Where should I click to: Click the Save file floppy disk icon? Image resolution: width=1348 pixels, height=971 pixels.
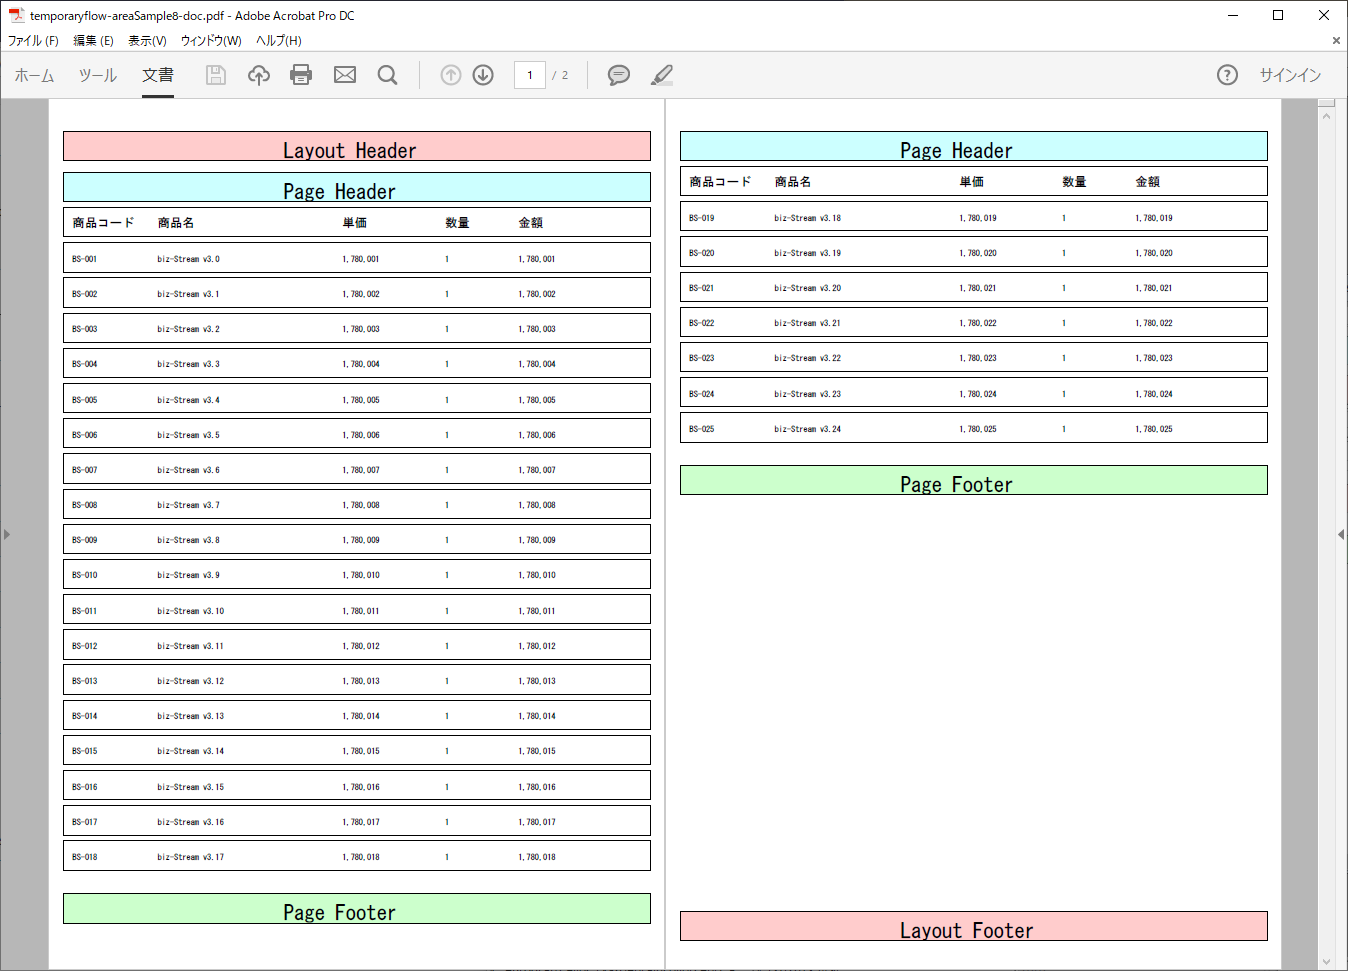click(x=216, y=75)
